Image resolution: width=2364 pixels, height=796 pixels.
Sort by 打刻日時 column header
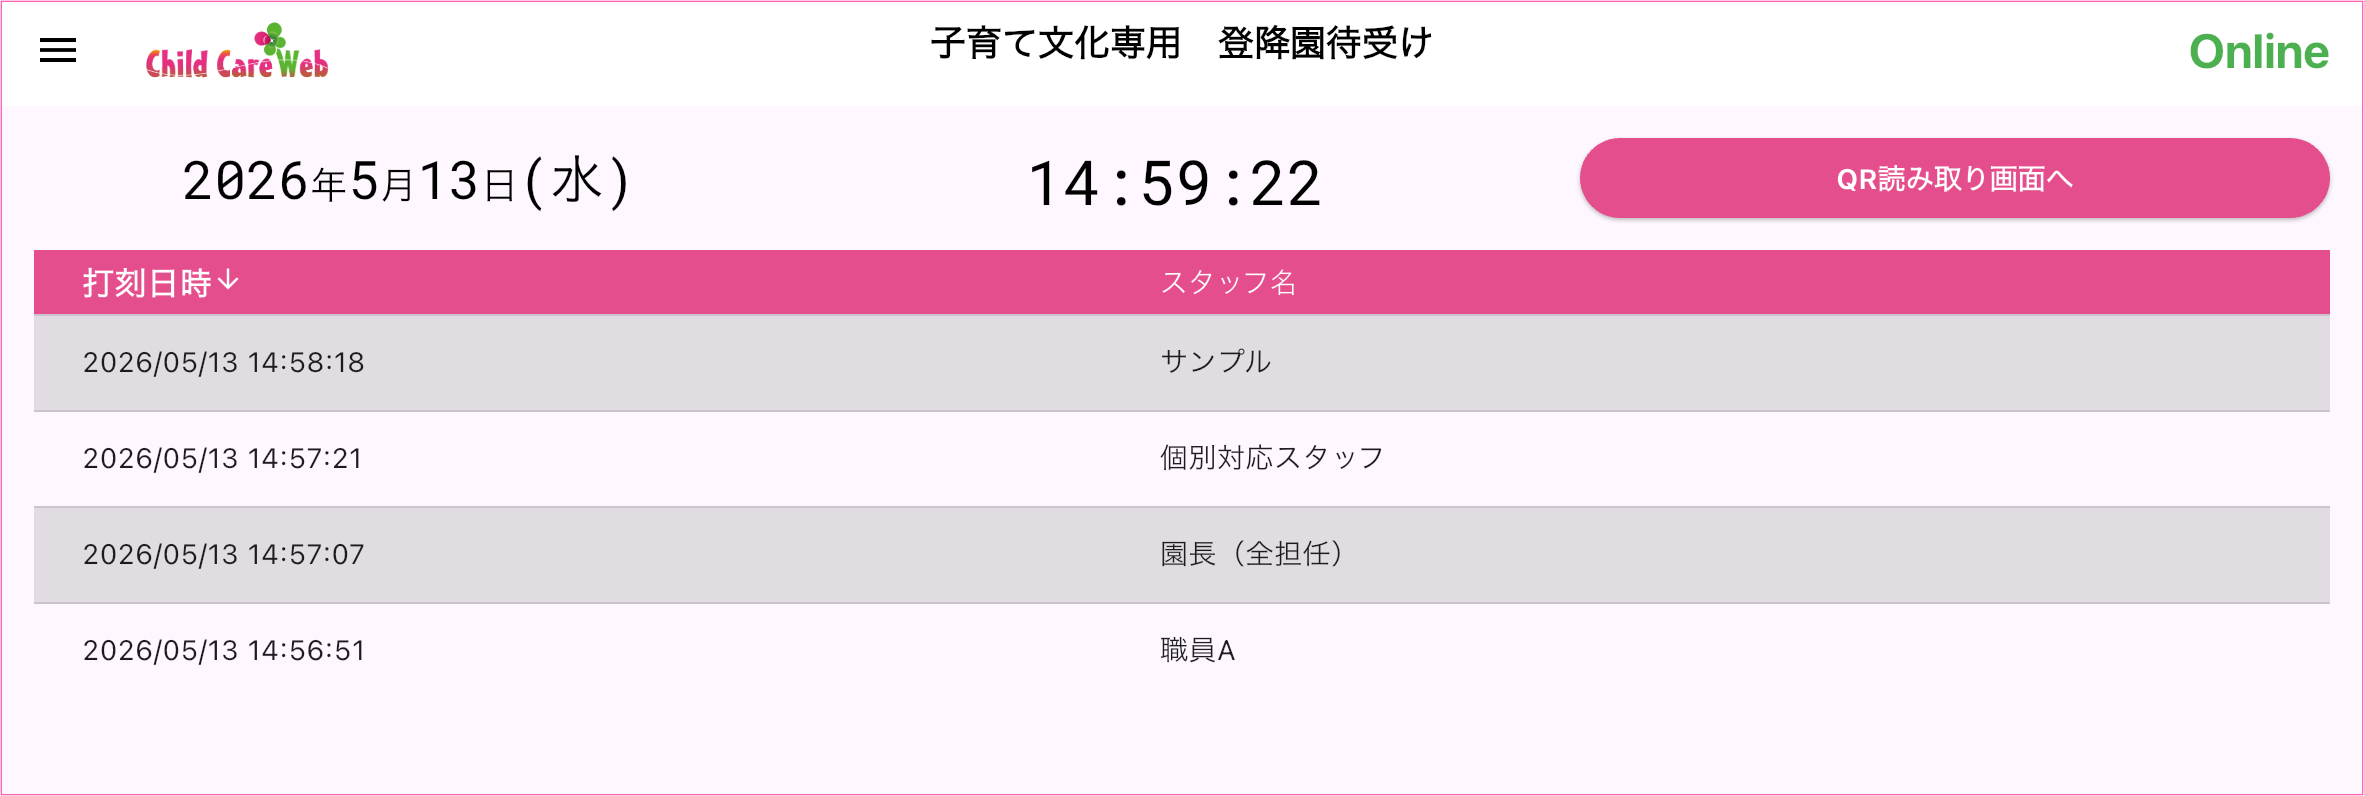point(160,282)
